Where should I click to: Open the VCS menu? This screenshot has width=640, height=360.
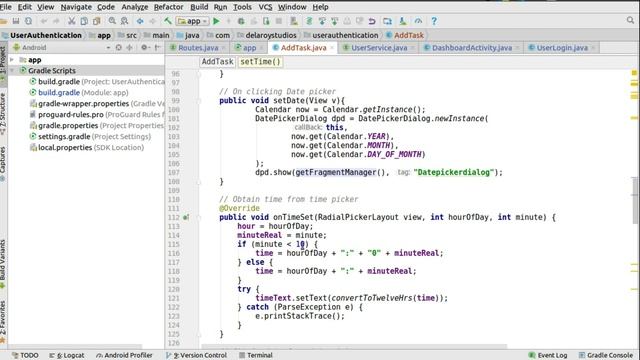point(265,7)
